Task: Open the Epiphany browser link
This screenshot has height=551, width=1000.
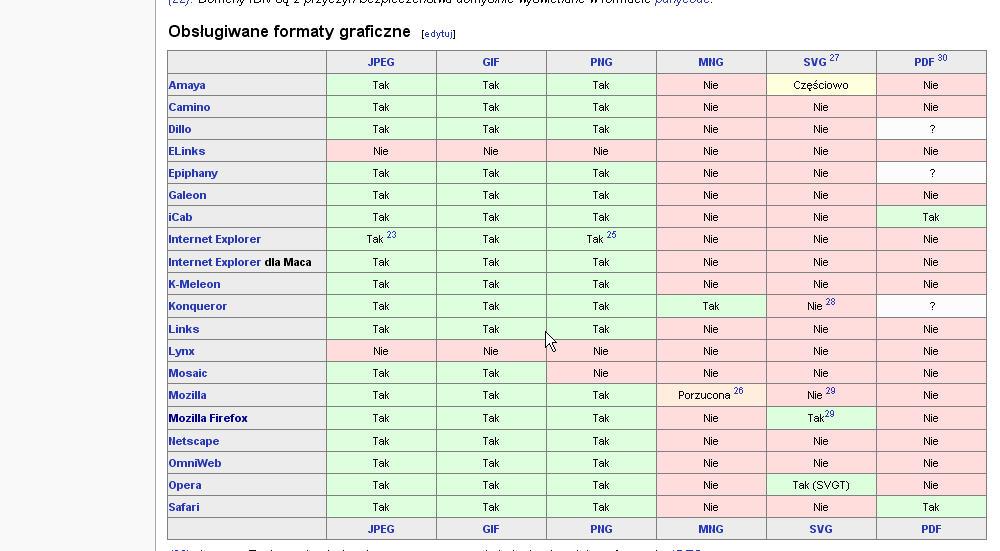Action: (193, 173)
